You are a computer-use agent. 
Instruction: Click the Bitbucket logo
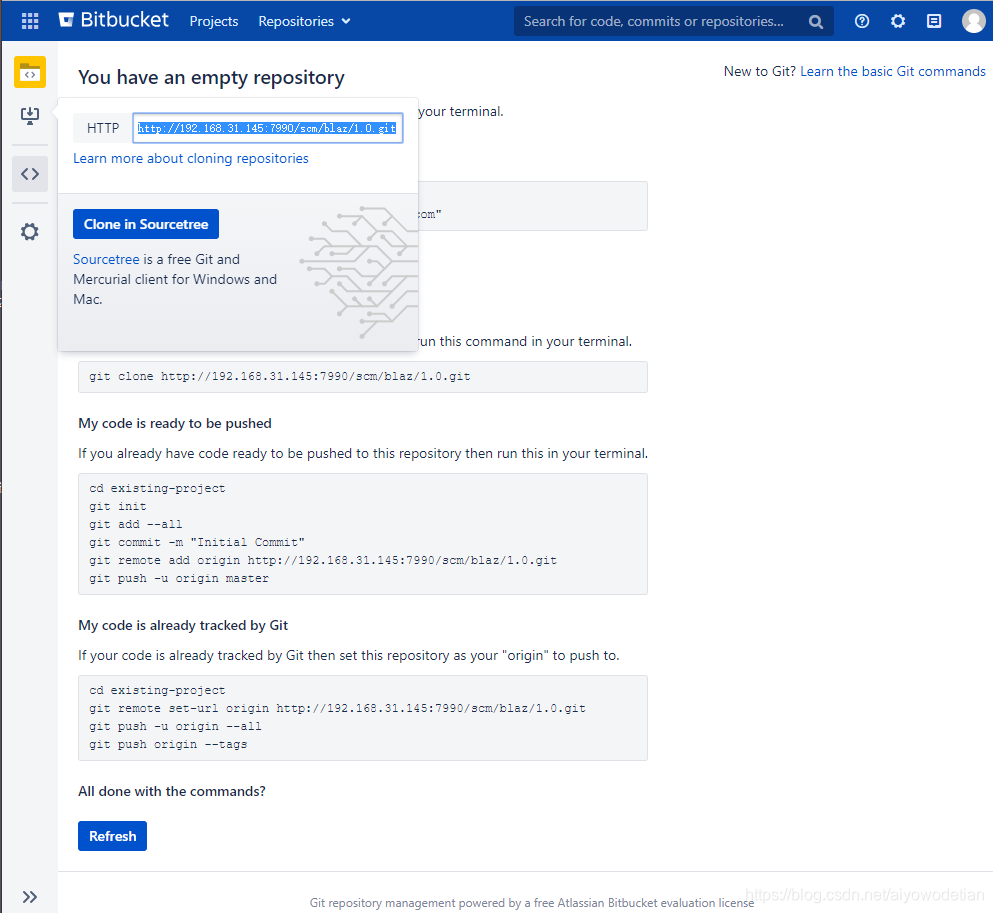114,20
